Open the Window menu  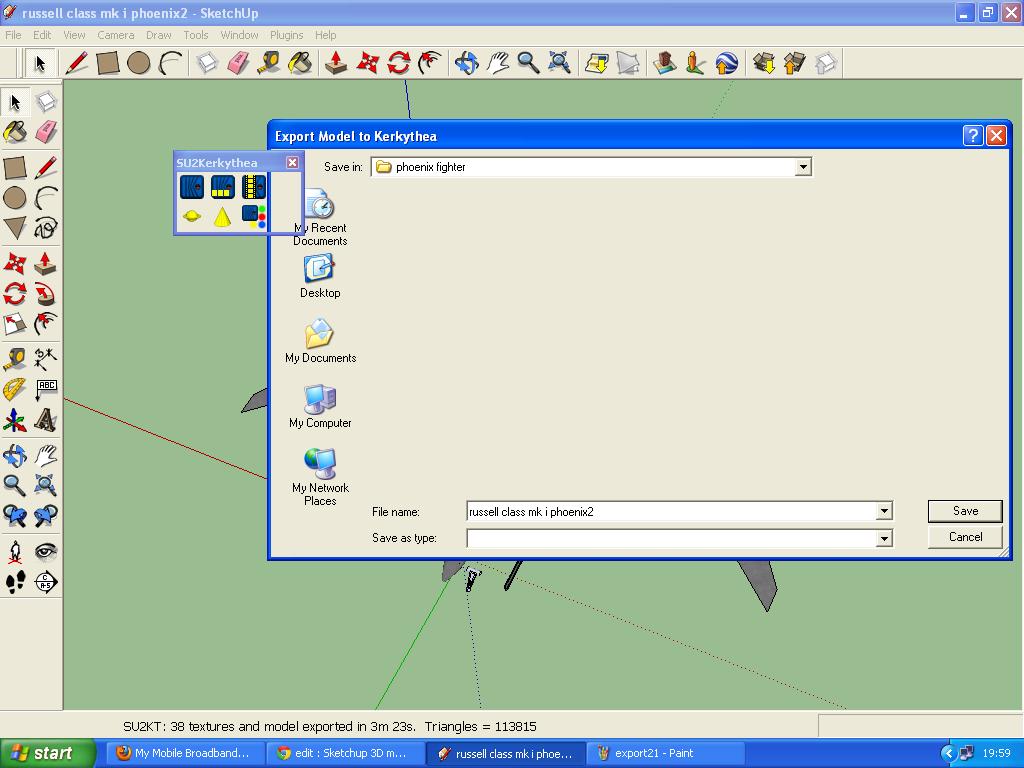(239, 35)
